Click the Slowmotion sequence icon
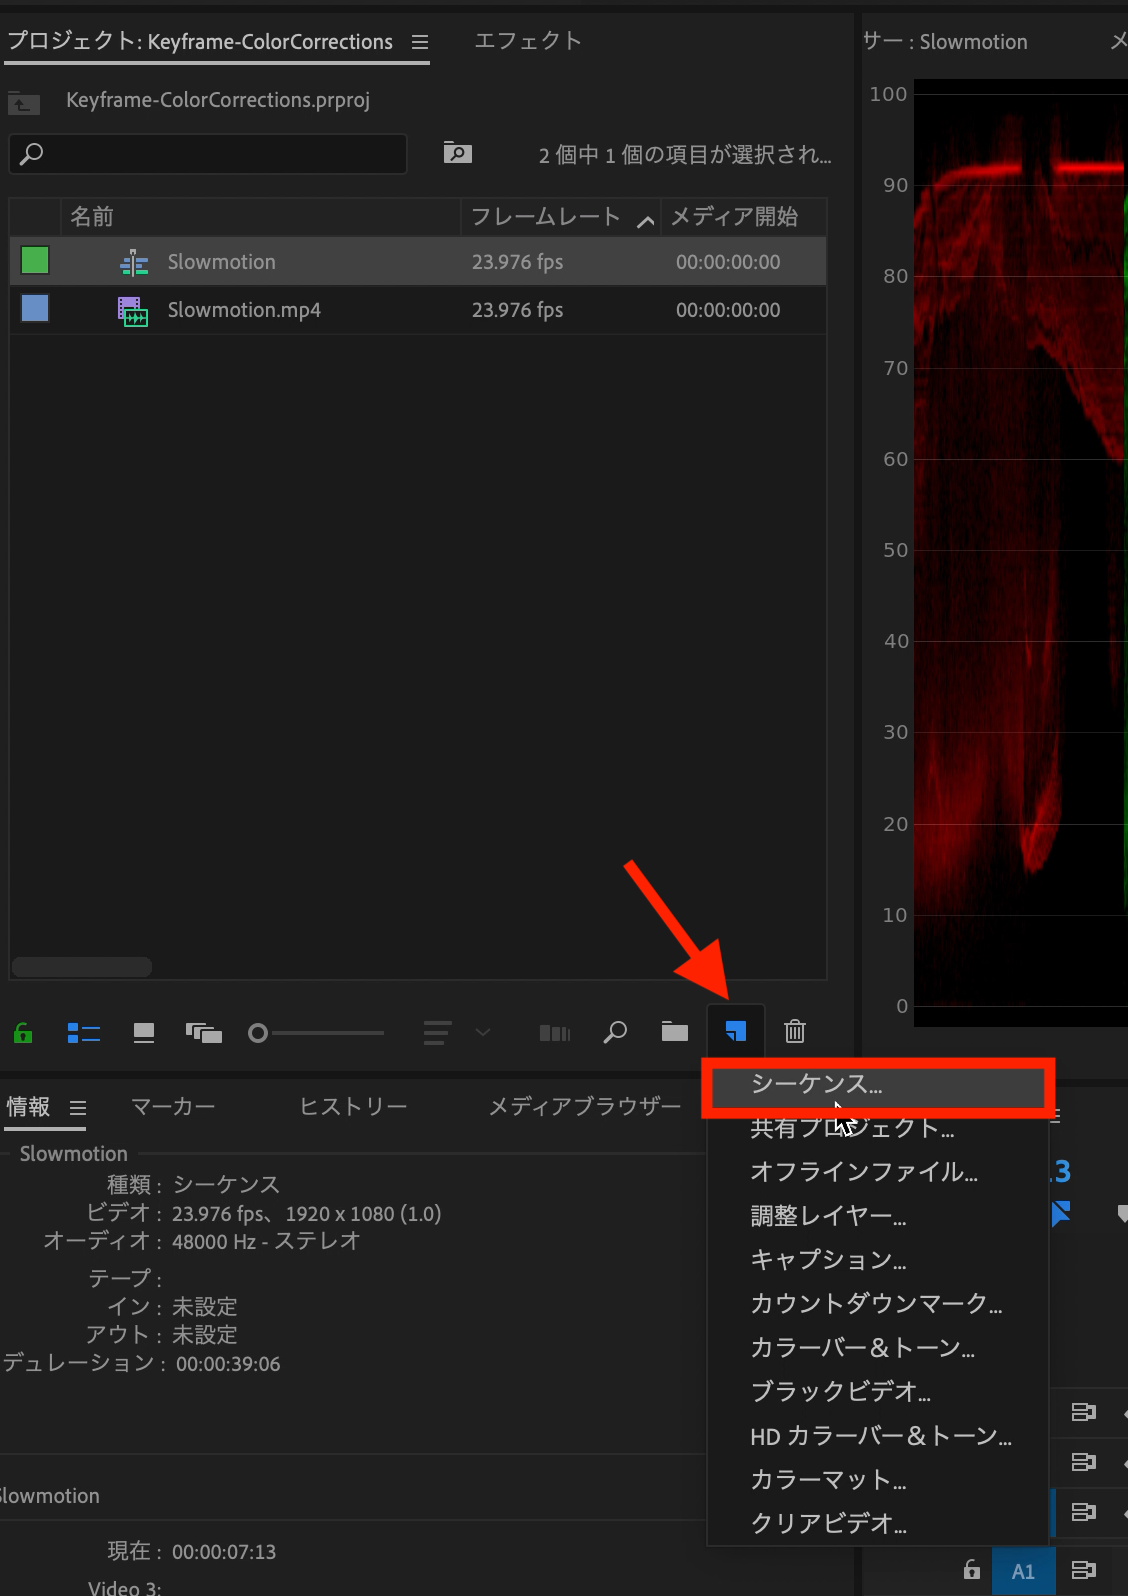Viewport: 1128px width, 1596px height. coord(134,263)
